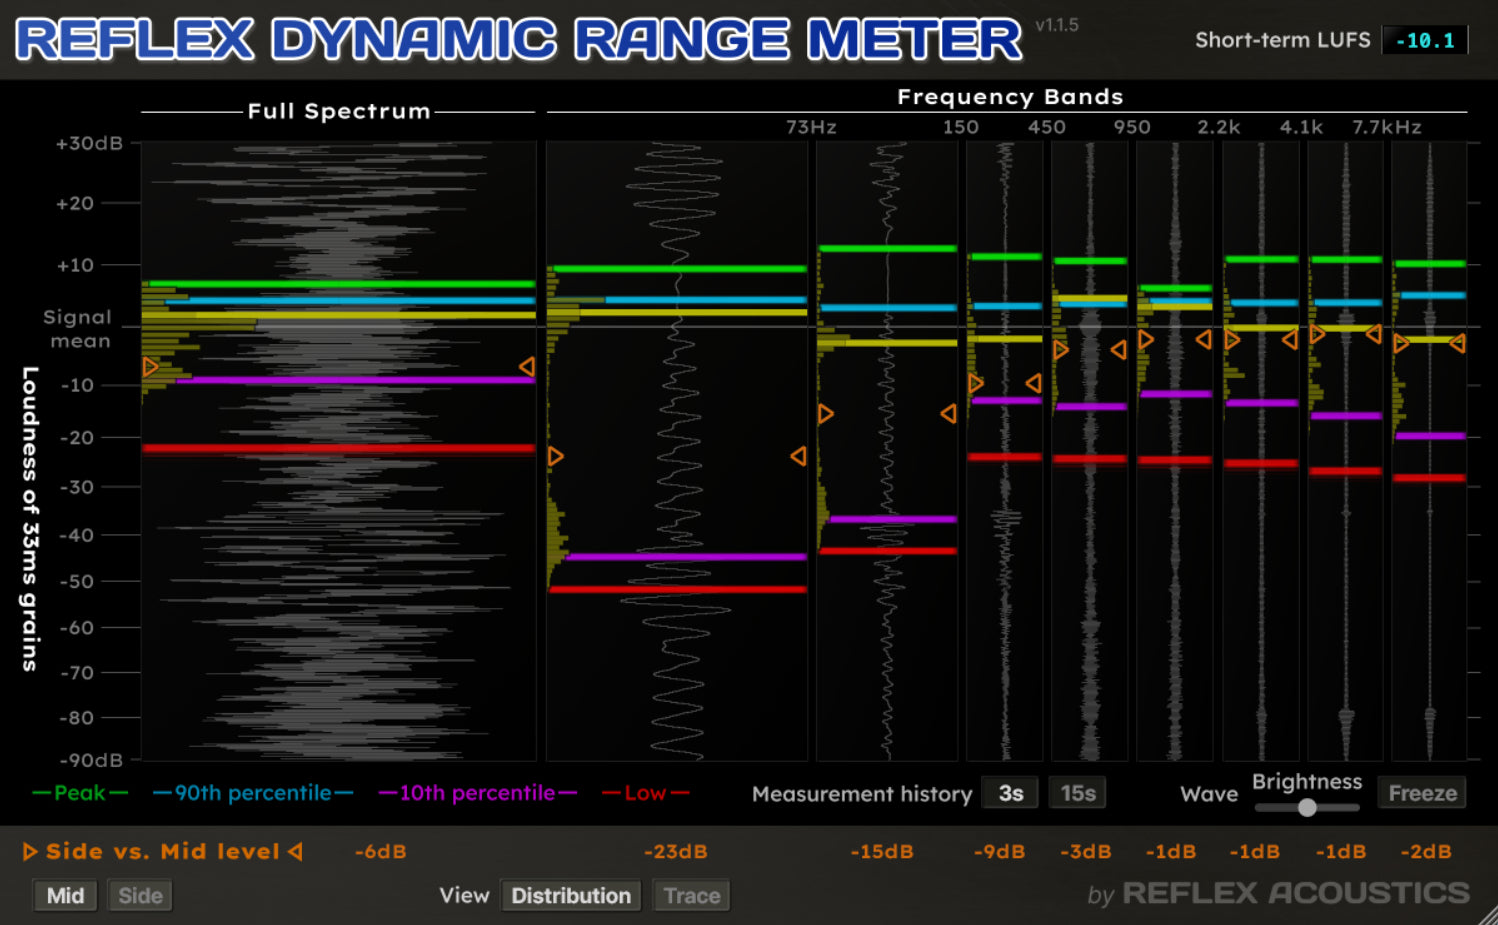Image resolution: width=1498 pixels, height=925 pixels.
Task: Click right orange marker in the 2.2k–4.1k band
Action: tap(1290, 340)
